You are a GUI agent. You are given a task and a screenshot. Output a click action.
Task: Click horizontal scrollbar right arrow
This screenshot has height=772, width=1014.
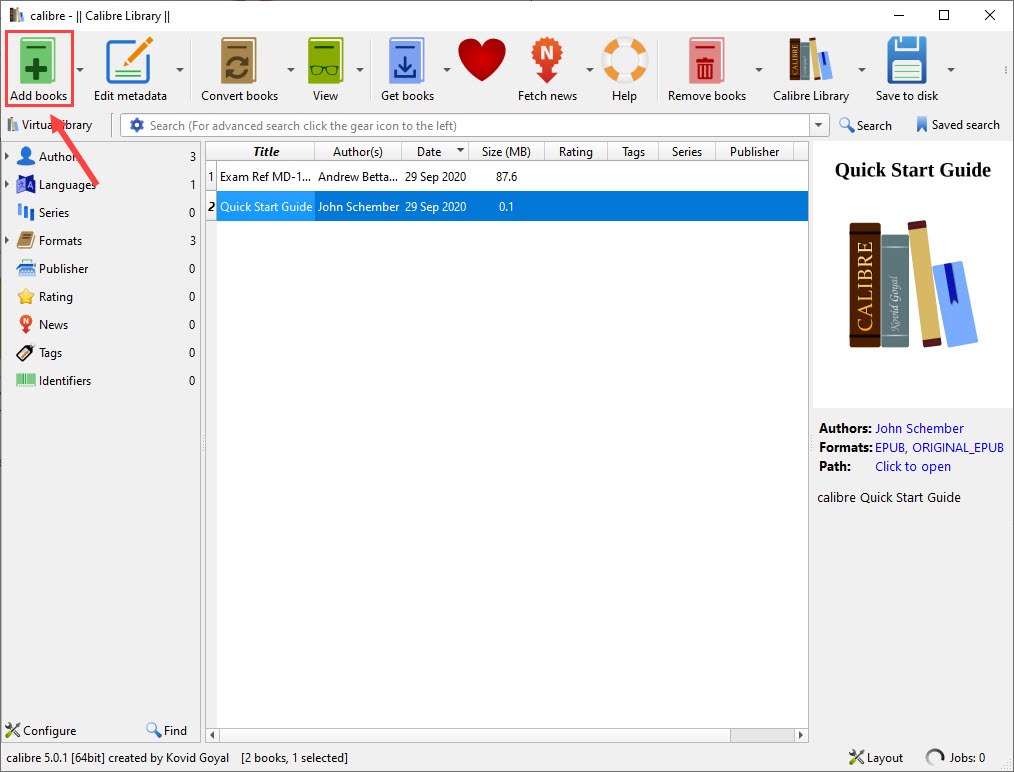801,735
